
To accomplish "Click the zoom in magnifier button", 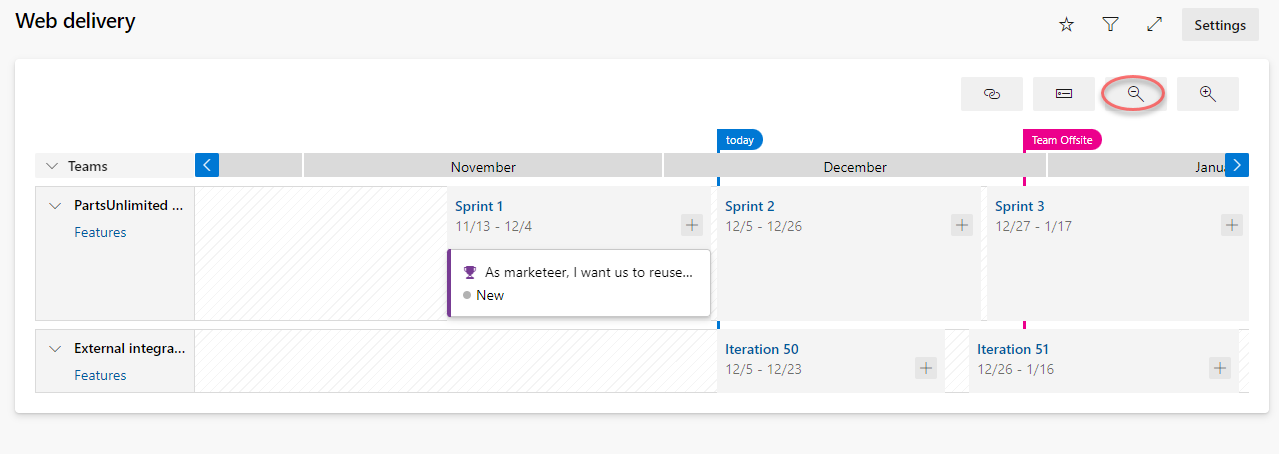I will click(1207, 93).
